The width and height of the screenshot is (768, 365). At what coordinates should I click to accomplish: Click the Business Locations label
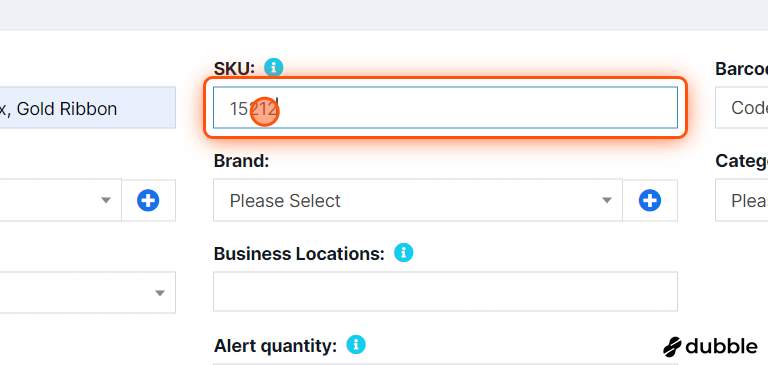click(x=299, y=253)
